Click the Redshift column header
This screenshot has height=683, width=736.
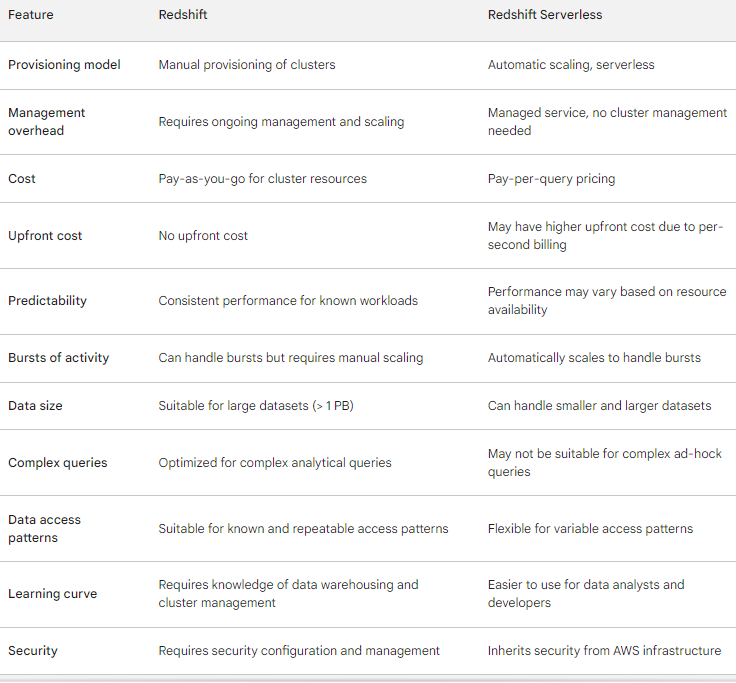click(x=183, y=15)
